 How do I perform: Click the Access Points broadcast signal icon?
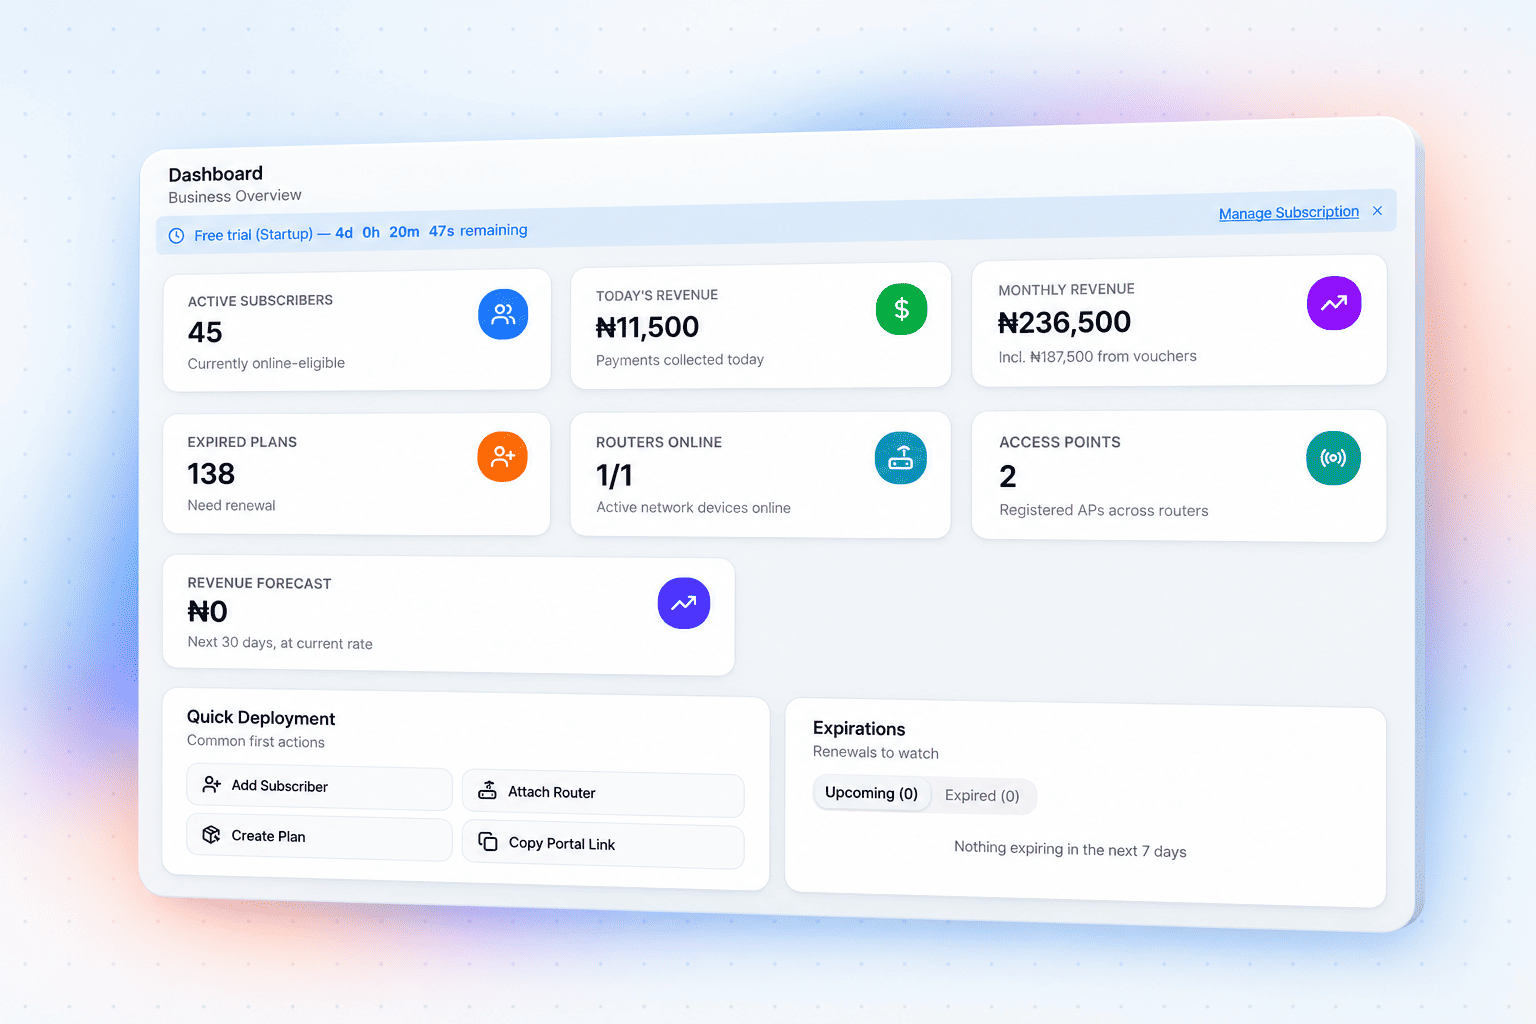coord(1333,458)
